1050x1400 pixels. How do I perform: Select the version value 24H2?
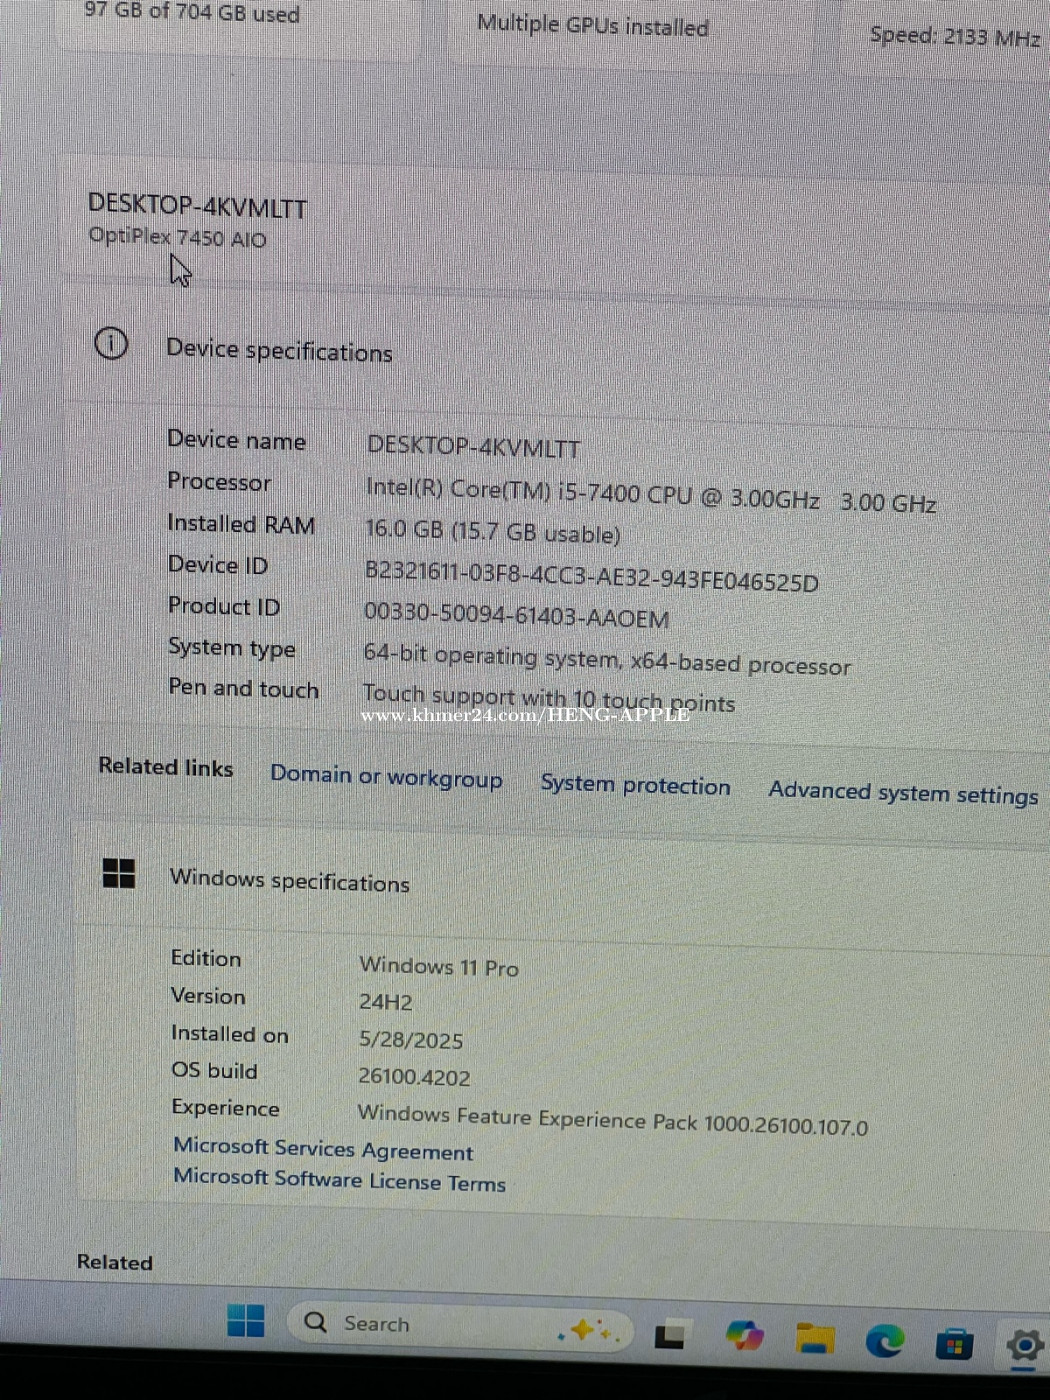(386, 1002)
